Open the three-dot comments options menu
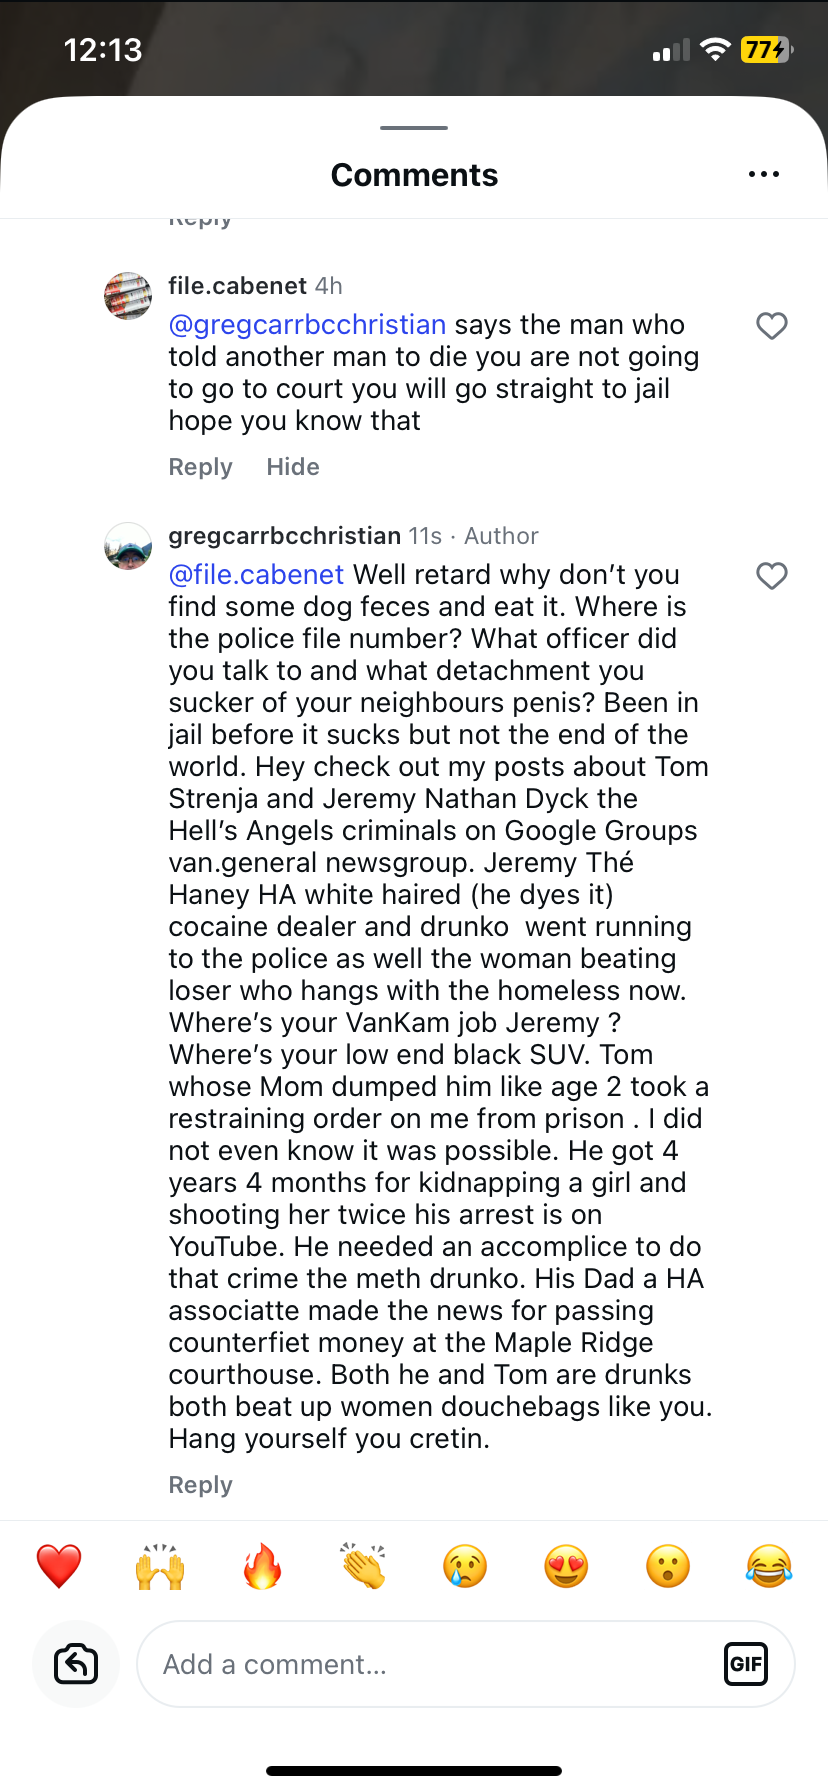This screenshot has height=1792, width=828. pyautogui.click(x=763, y=175)
